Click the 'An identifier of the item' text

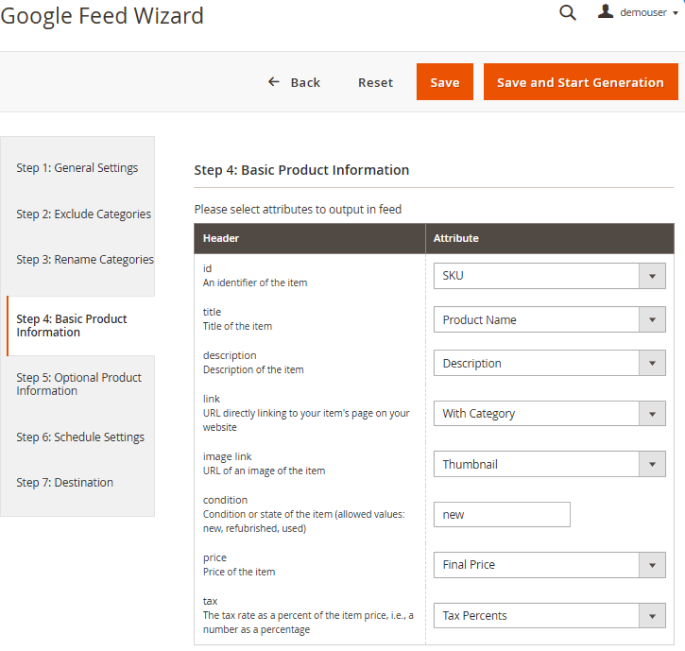click(255, 283)
